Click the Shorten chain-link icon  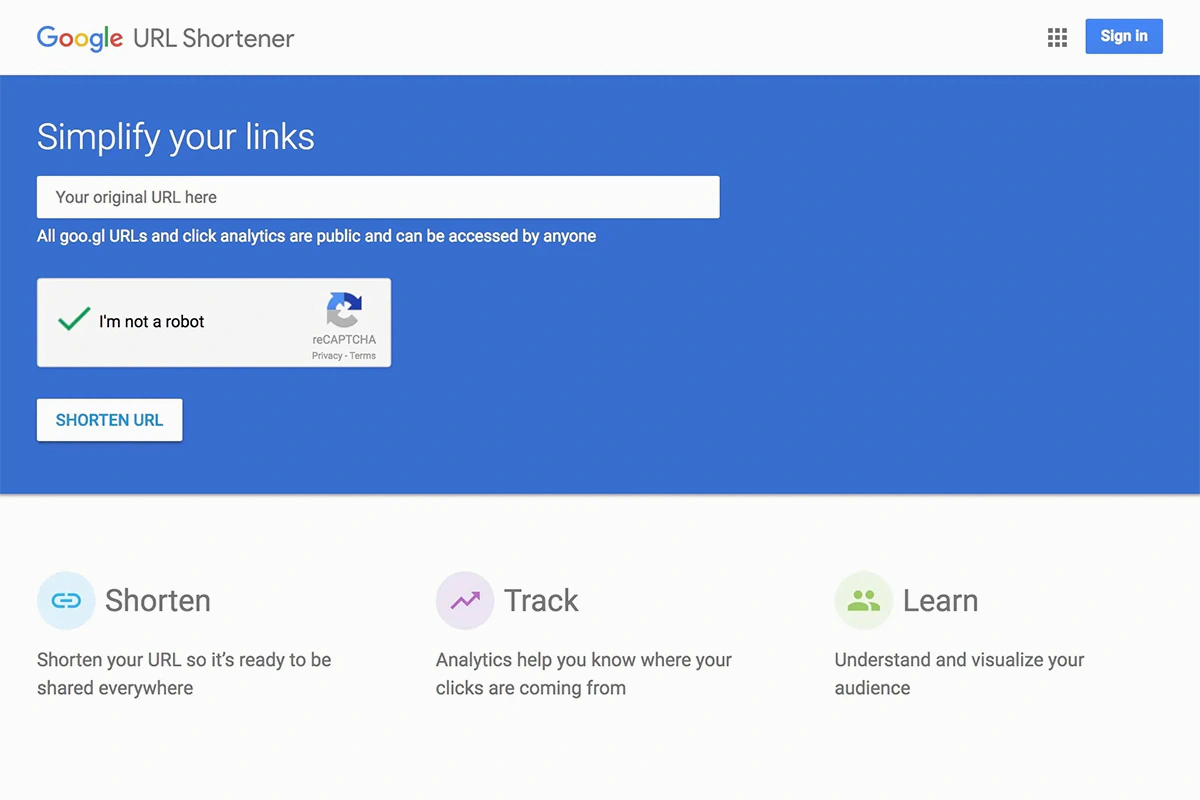pyautogui.click(x=66, y=601)
